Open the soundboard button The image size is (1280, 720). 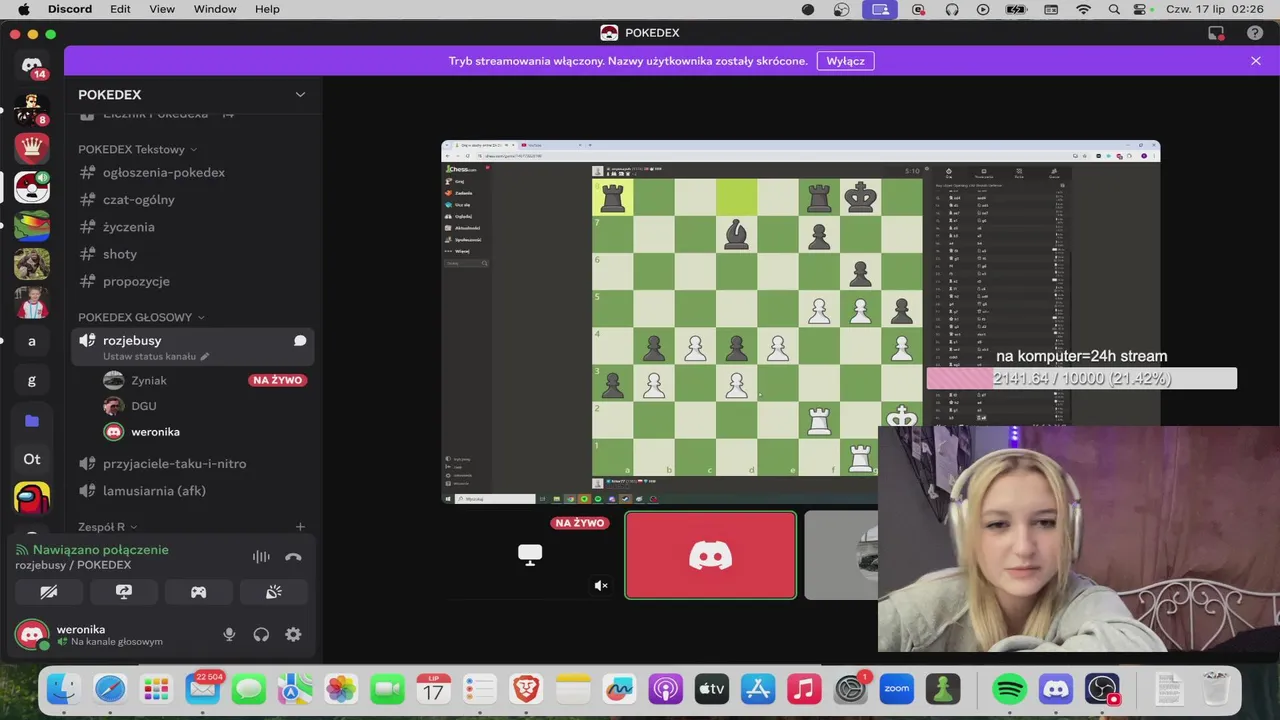[274, 592]
